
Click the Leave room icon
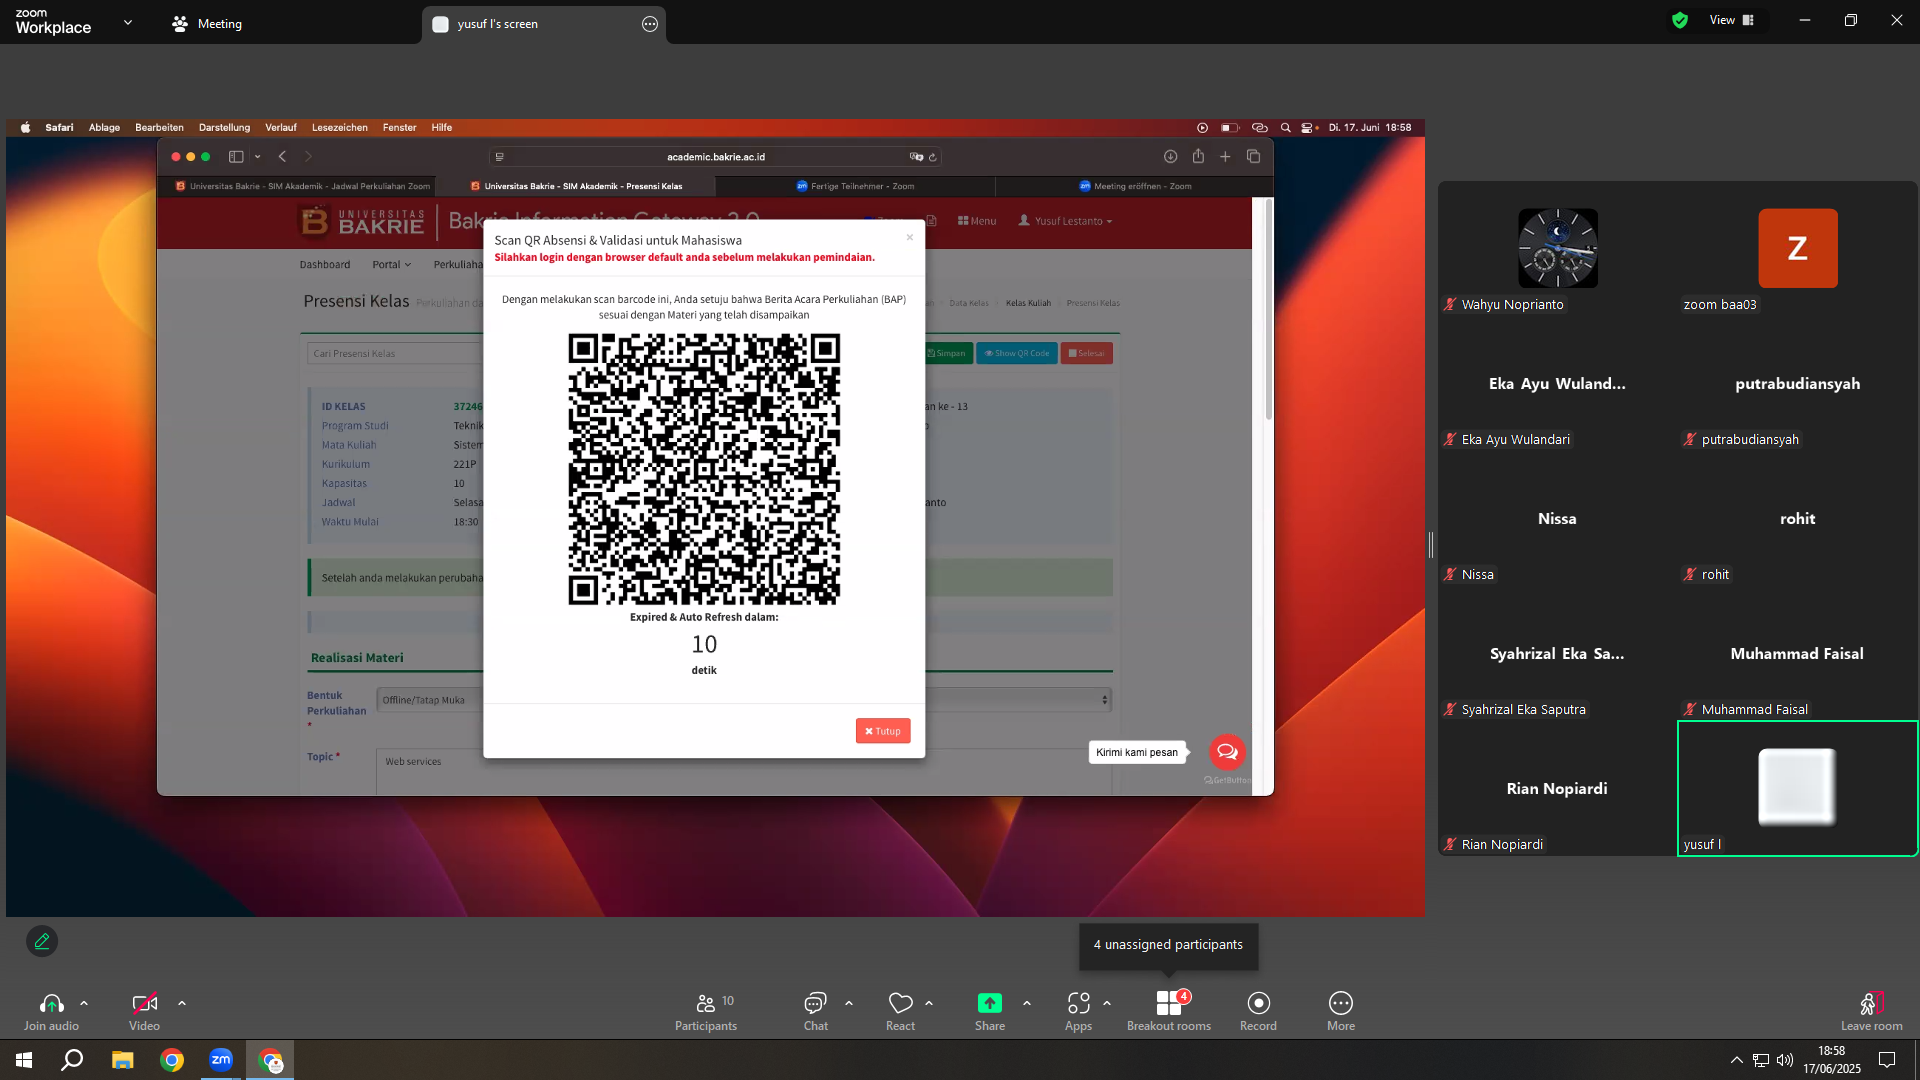pos(1872,1003)
